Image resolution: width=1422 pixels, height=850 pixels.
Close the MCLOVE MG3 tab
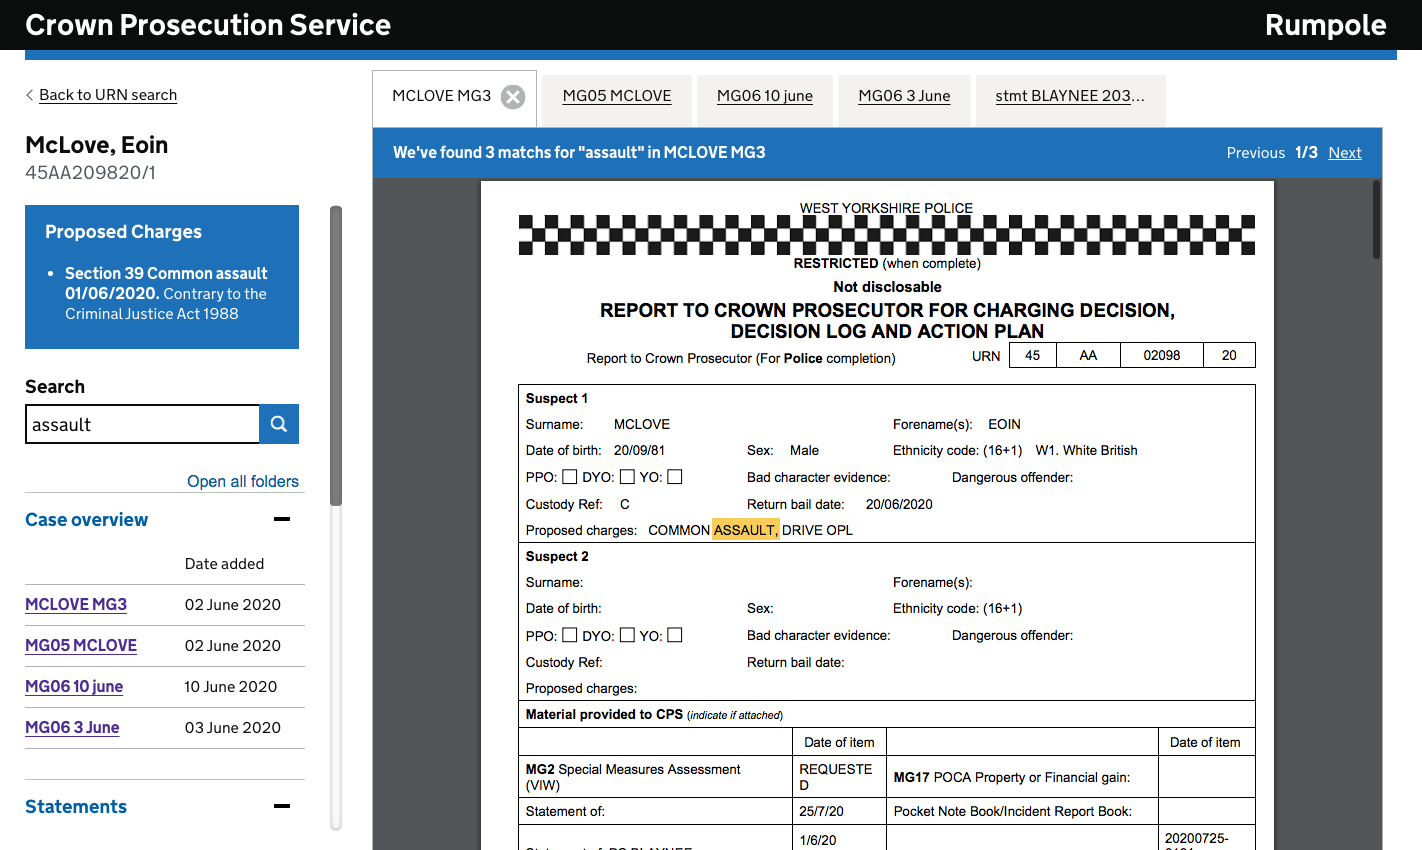coord(513,97)
